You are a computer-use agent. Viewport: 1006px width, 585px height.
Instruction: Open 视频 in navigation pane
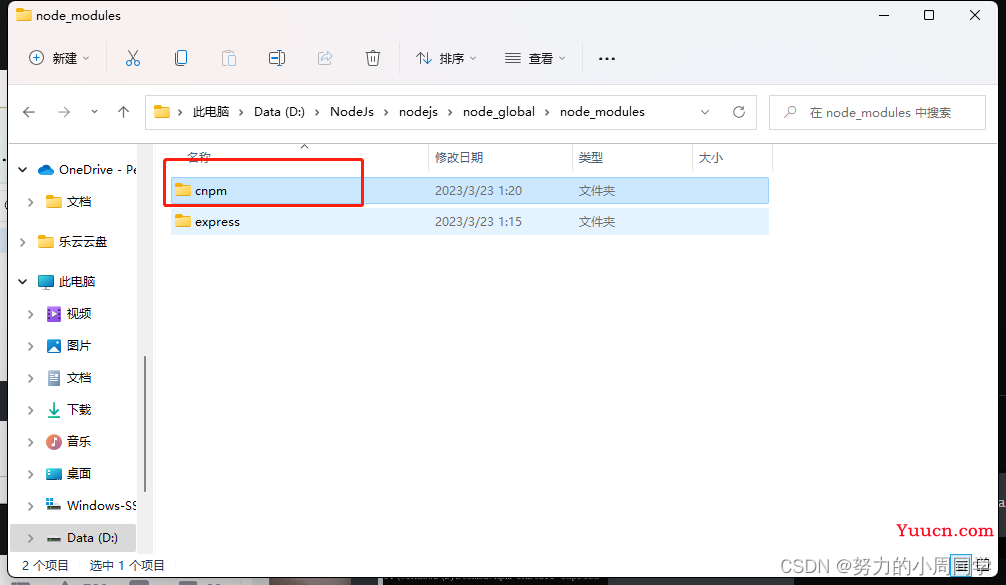[69, 314]
